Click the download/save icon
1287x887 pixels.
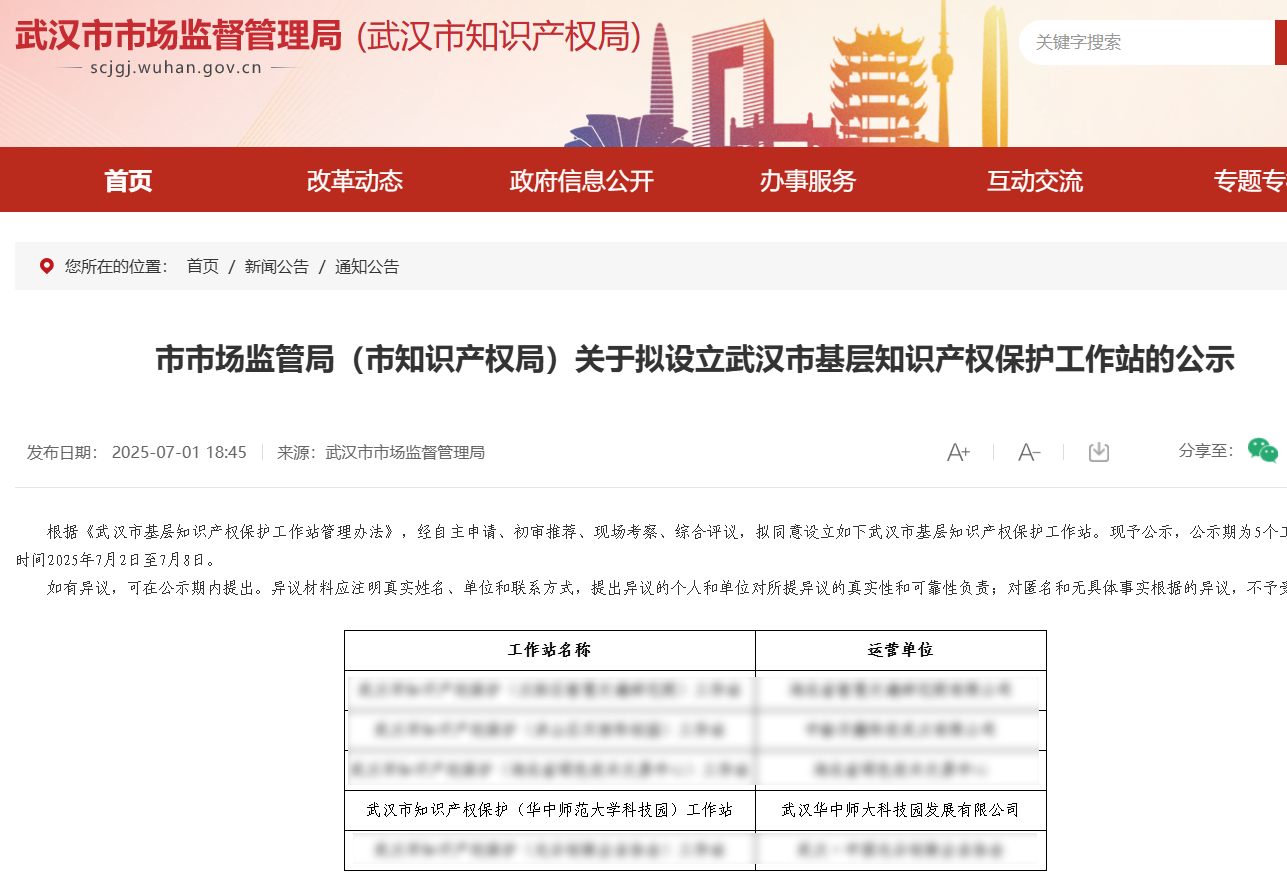pos(1099,452)
